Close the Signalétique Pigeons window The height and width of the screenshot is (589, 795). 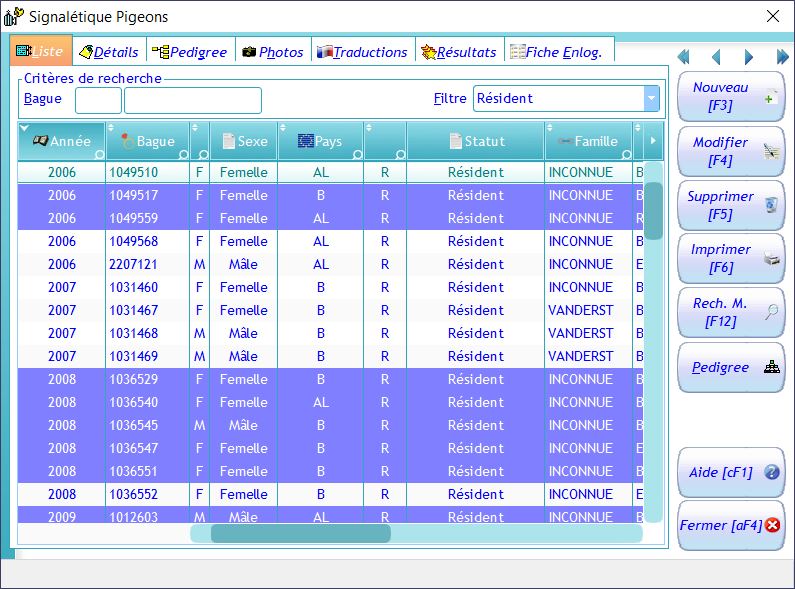coord(773,16)
